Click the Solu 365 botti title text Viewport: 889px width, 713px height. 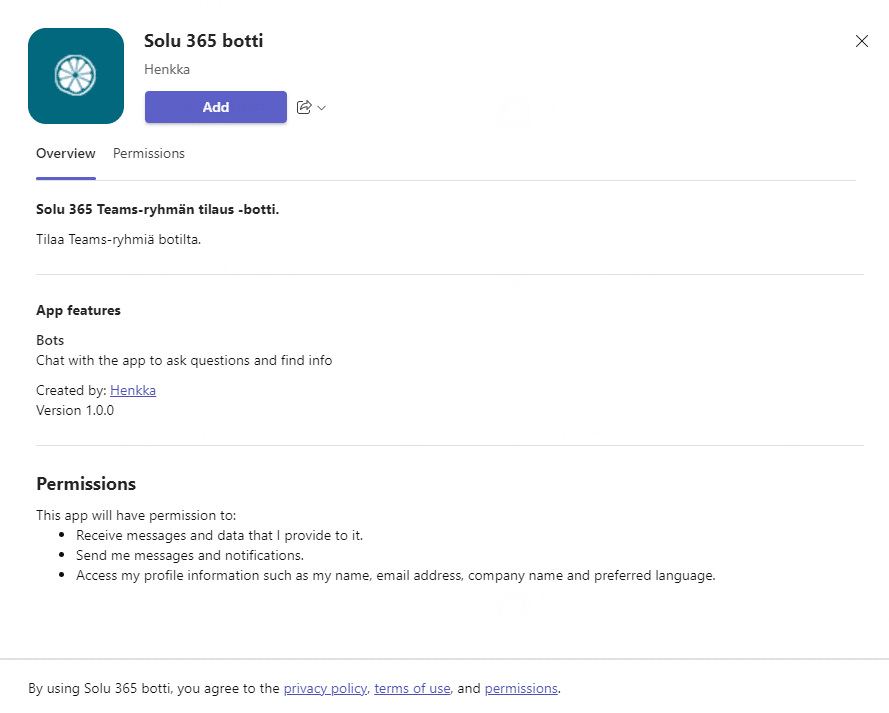[203, 41]
